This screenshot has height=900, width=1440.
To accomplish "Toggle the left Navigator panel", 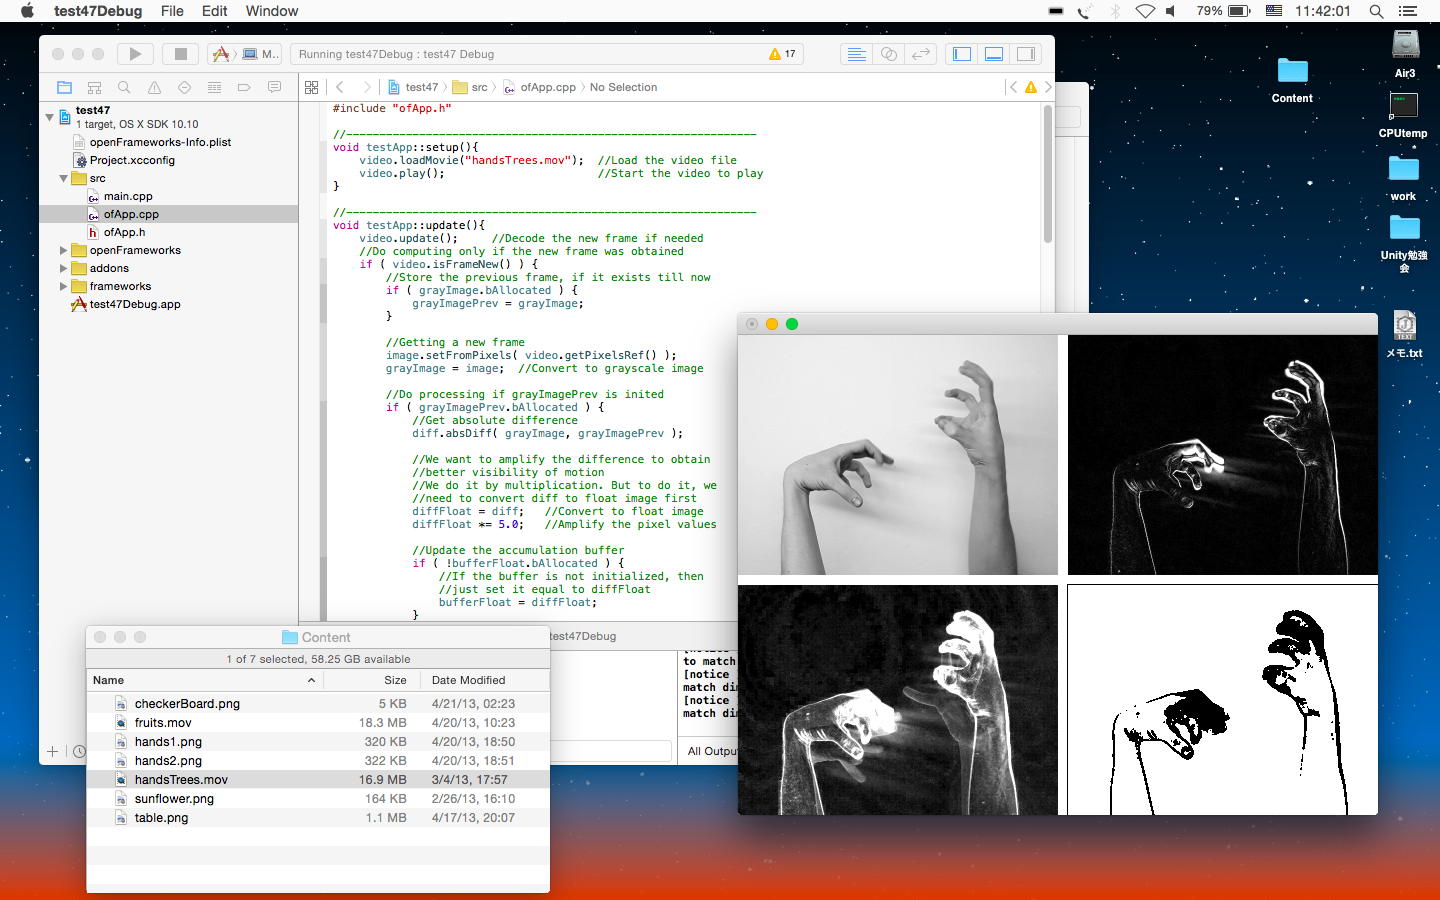I will coord(962,54).
